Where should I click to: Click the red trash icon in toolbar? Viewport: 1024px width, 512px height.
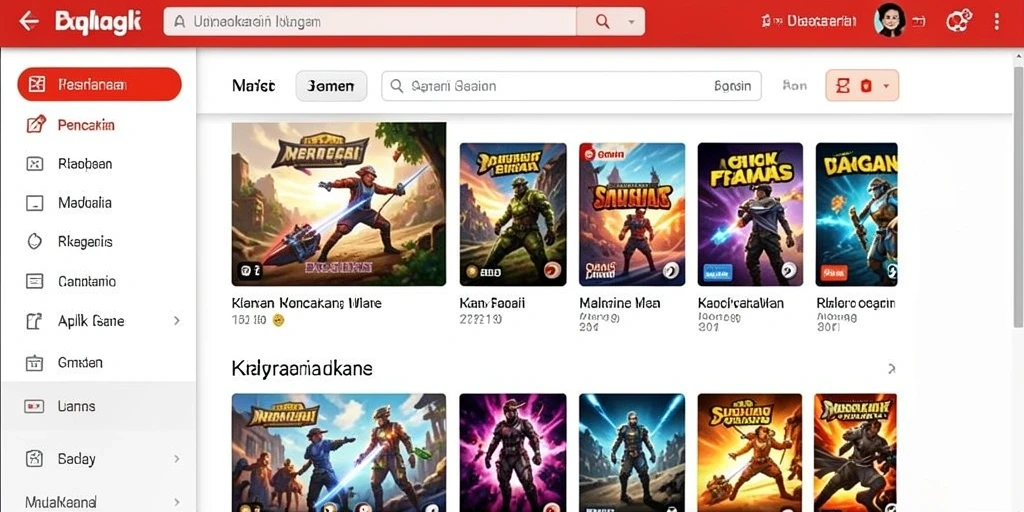coord(866,86)
